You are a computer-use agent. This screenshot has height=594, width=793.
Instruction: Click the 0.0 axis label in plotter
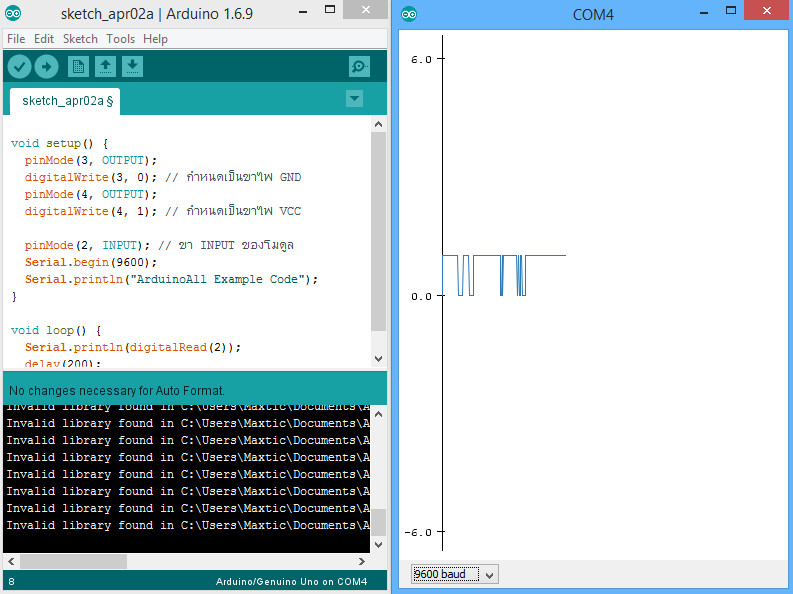click(421, 296)
